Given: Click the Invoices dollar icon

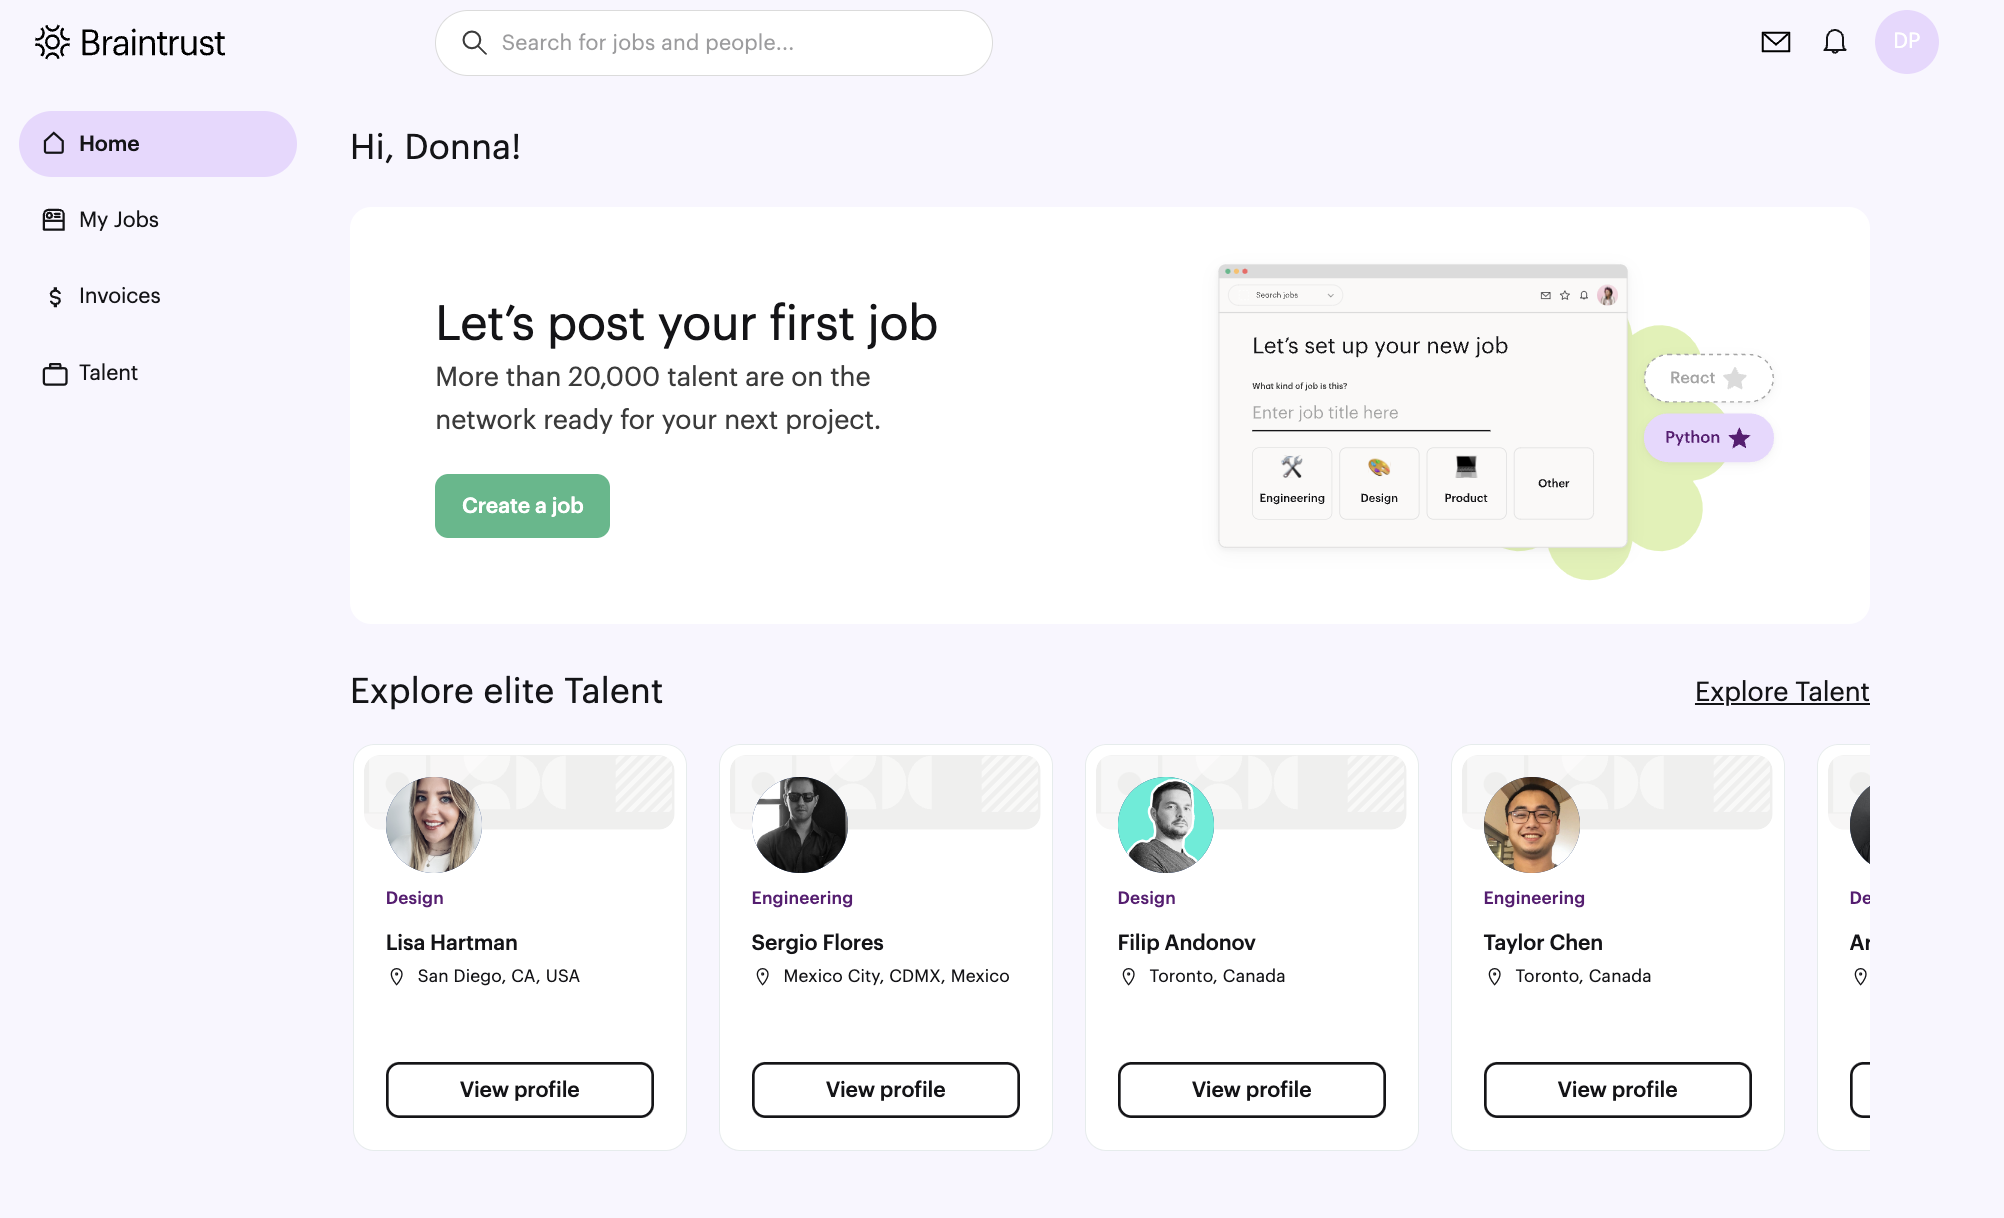Looking at the screenshot, I should (x=54, y=296).
